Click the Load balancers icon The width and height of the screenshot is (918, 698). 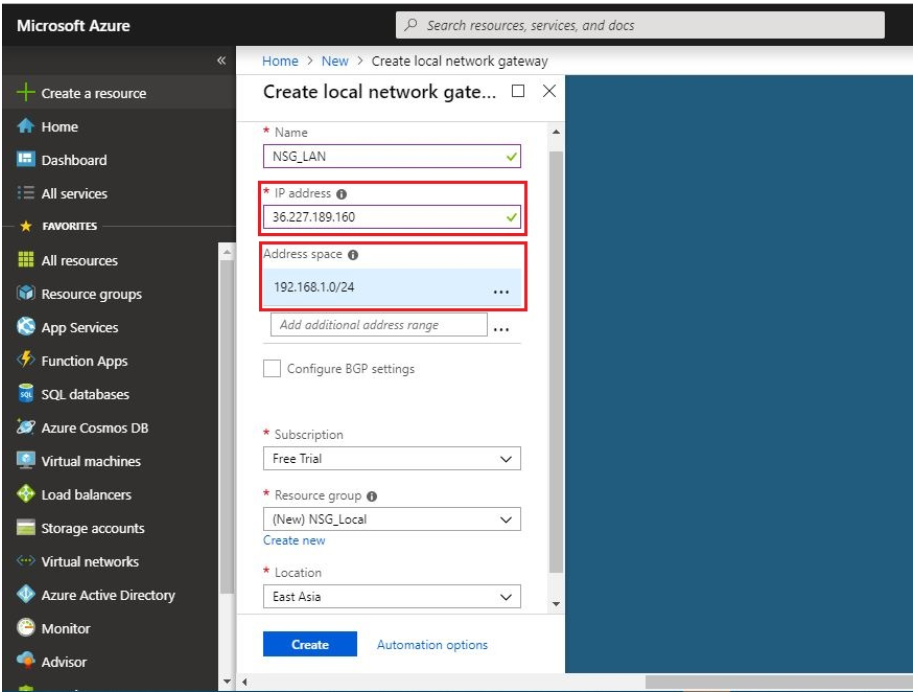26,495
